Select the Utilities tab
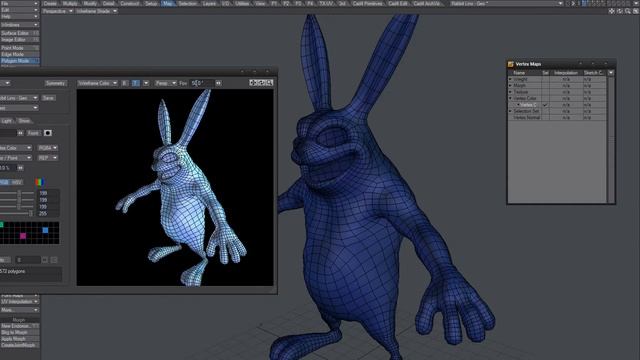 242,3
